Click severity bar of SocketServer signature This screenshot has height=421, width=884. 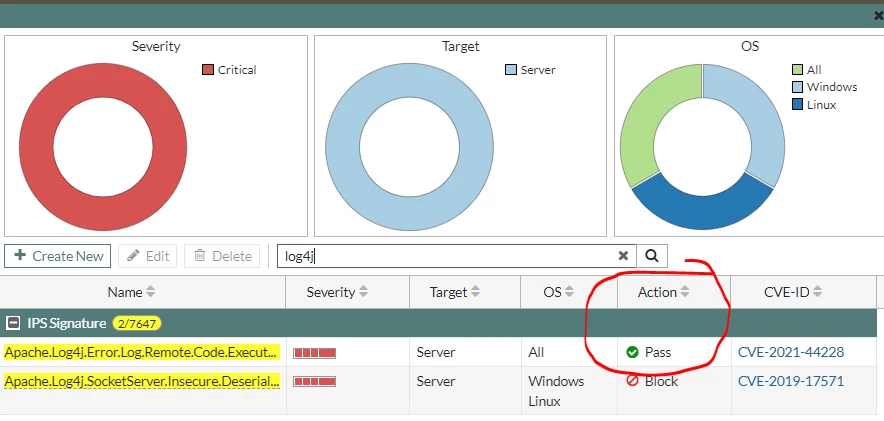(x=315, y=382)
